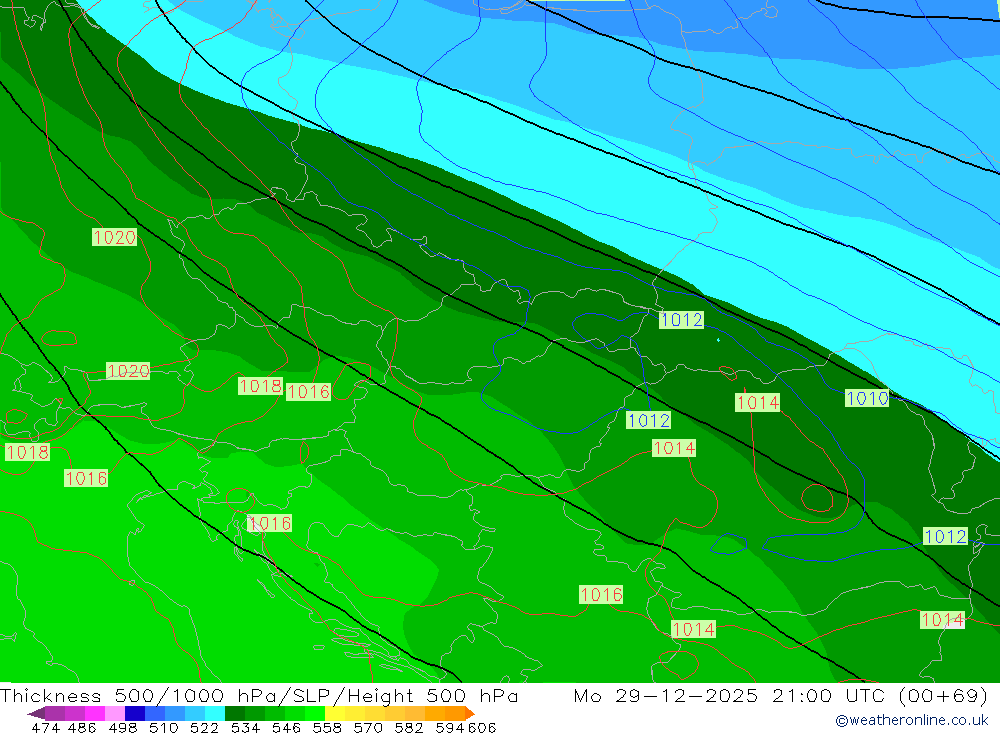Click the legend value 582
Viewport: 1000px width, 733px height.
(408, 727)
